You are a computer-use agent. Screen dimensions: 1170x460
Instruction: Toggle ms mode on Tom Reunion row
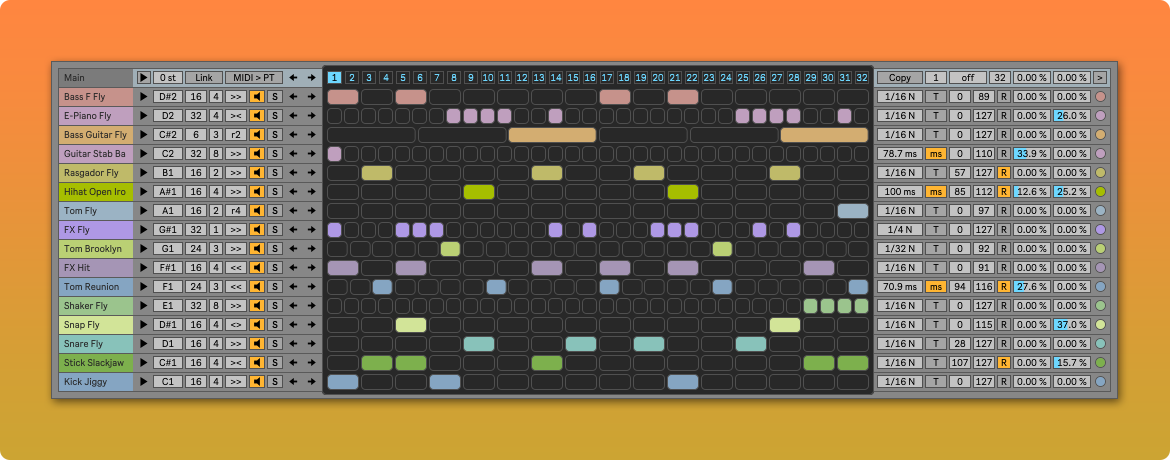pos(935,287)
